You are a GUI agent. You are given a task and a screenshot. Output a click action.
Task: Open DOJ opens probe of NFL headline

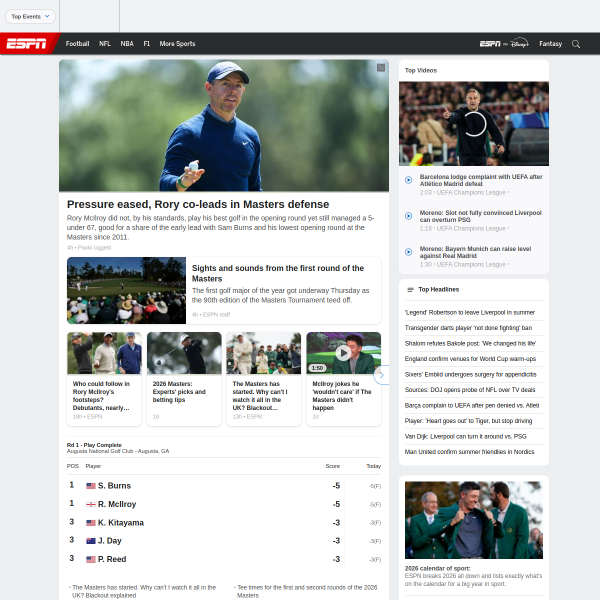470,390
